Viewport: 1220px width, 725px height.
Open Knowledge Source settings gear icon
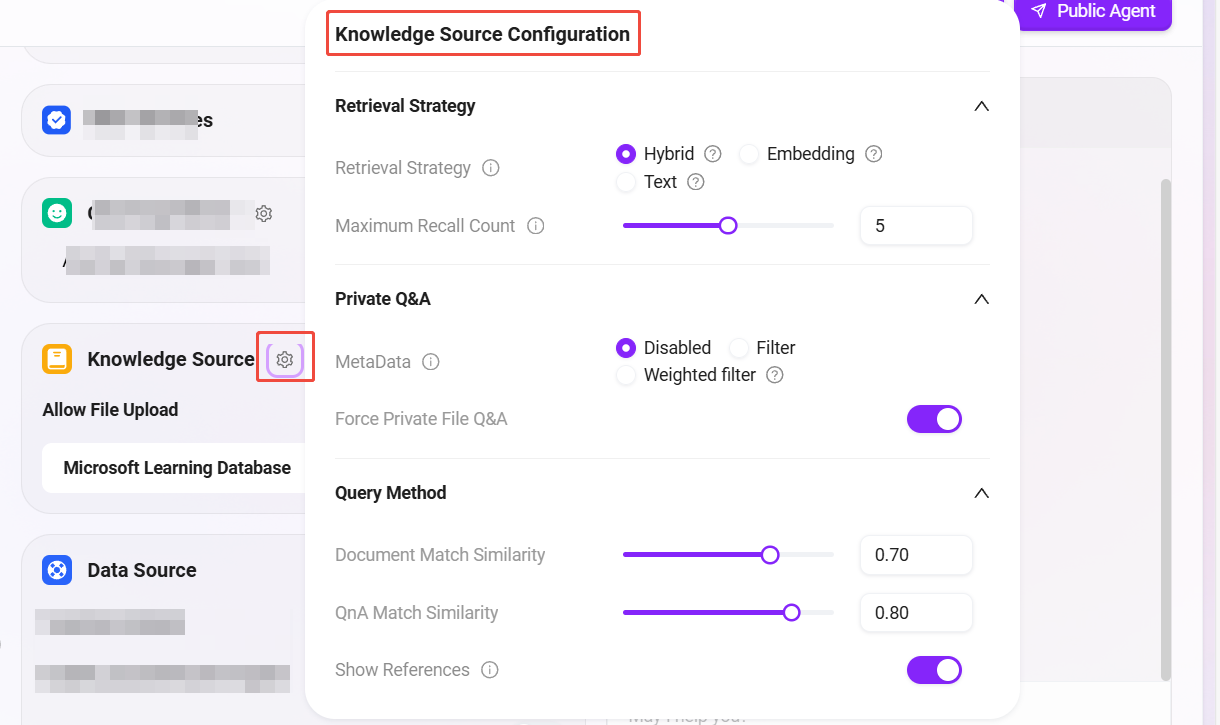(285, 359)
